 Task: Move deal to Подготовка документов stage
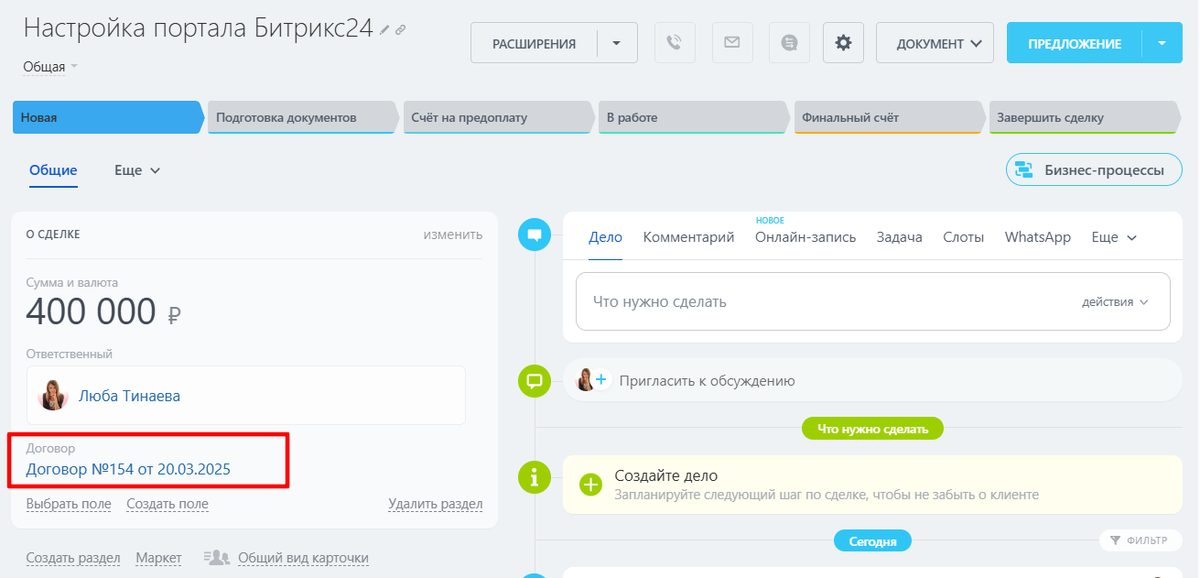[x=303, y=117]
